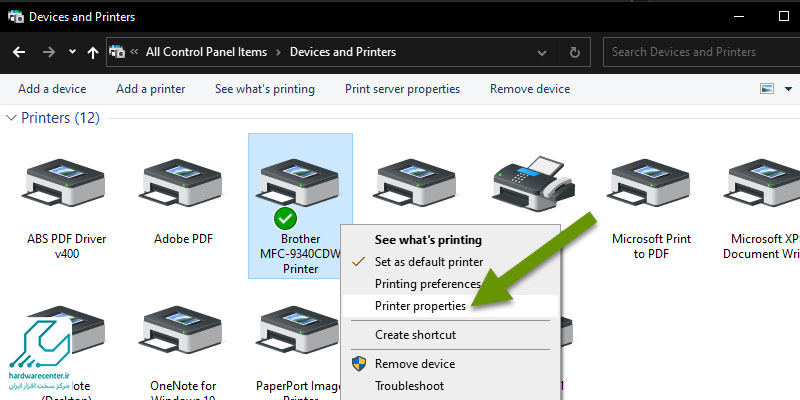Click Print server properties
The width and height of the screenshot is (800, 400).
point(402,89)
